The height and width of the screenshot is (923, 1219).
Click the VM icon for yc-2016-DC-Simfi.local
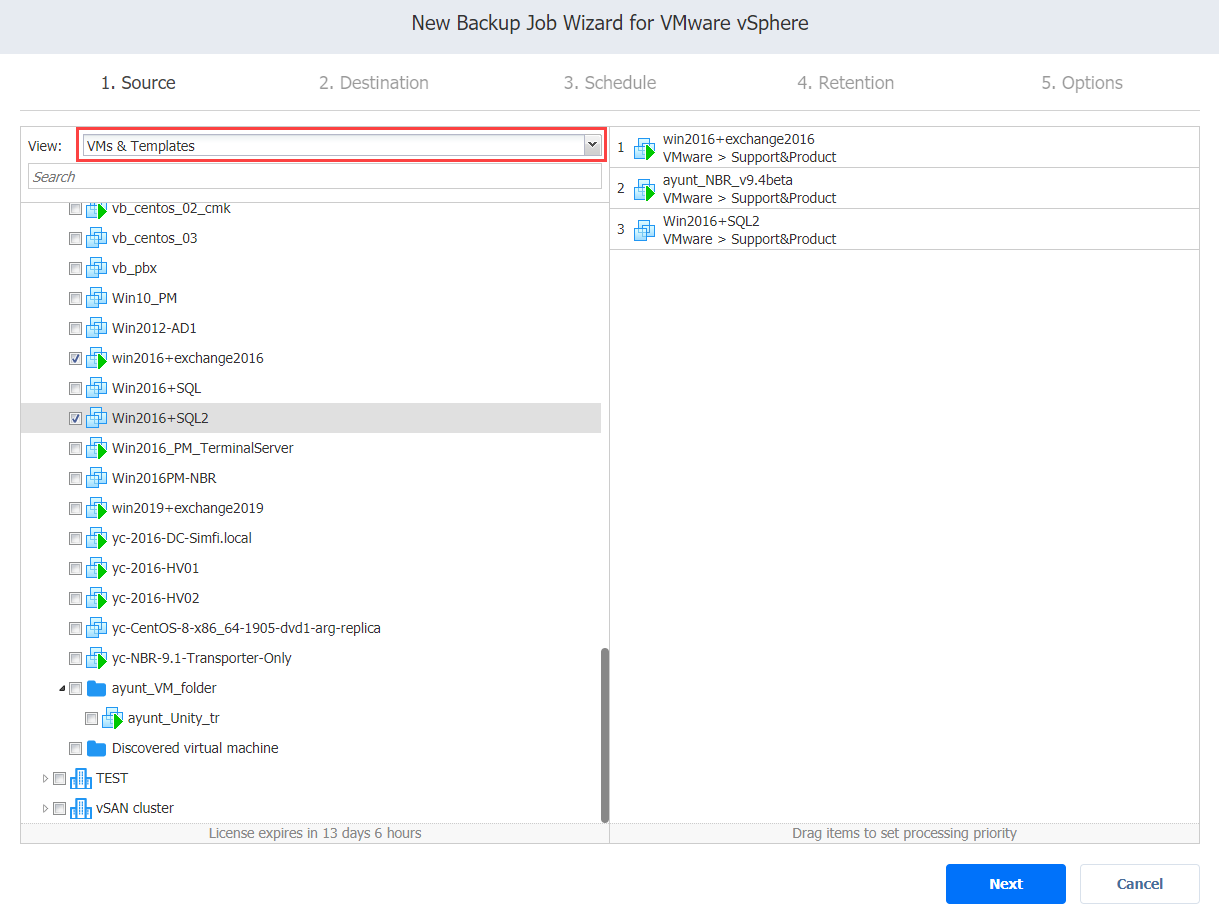tap(97, 538)
